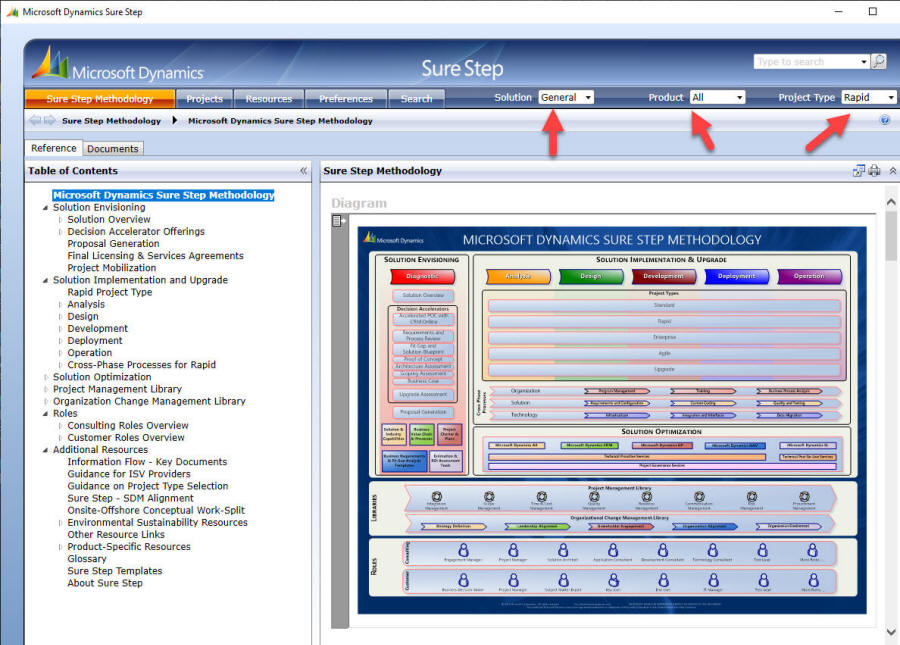The height and width of the screenshot is (645, 900).
Task: Expand the Project Management Library node
Action: 45,389
